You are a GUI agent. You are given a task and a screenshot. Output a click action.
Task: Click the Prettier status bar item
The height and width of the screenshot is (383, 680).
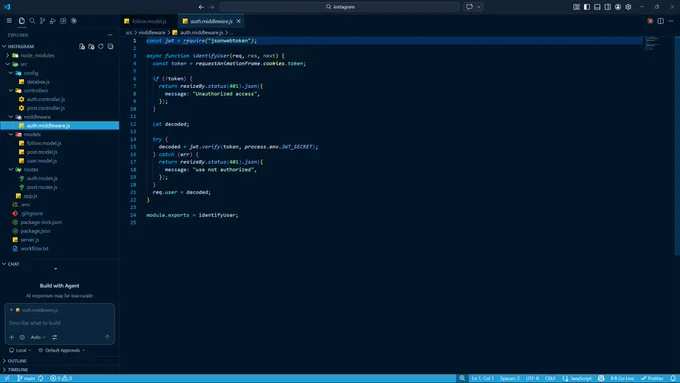click(x=652, y=378)
